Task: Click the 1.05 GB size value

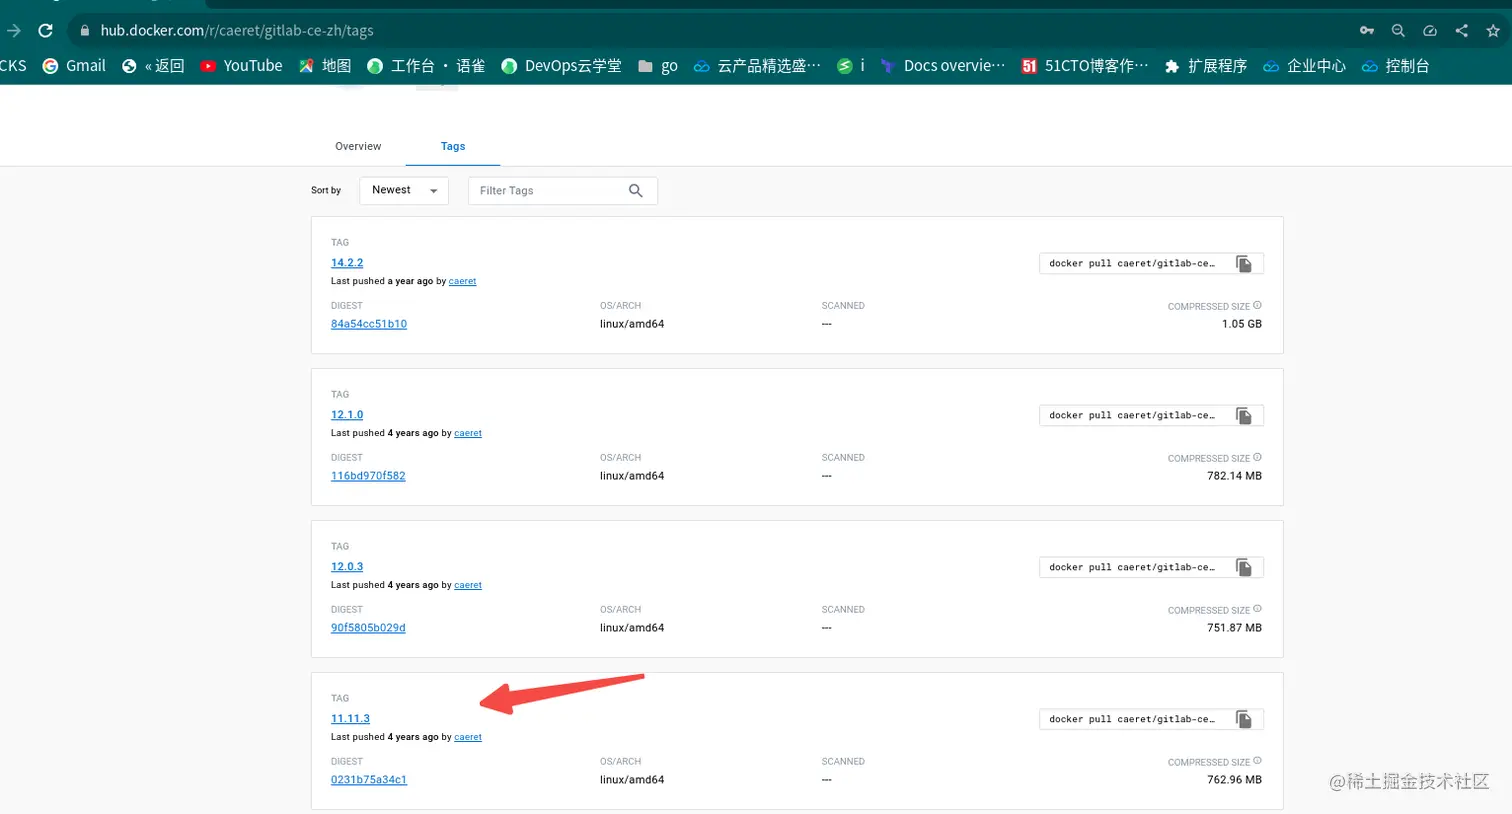Action: coord(1241,324)
